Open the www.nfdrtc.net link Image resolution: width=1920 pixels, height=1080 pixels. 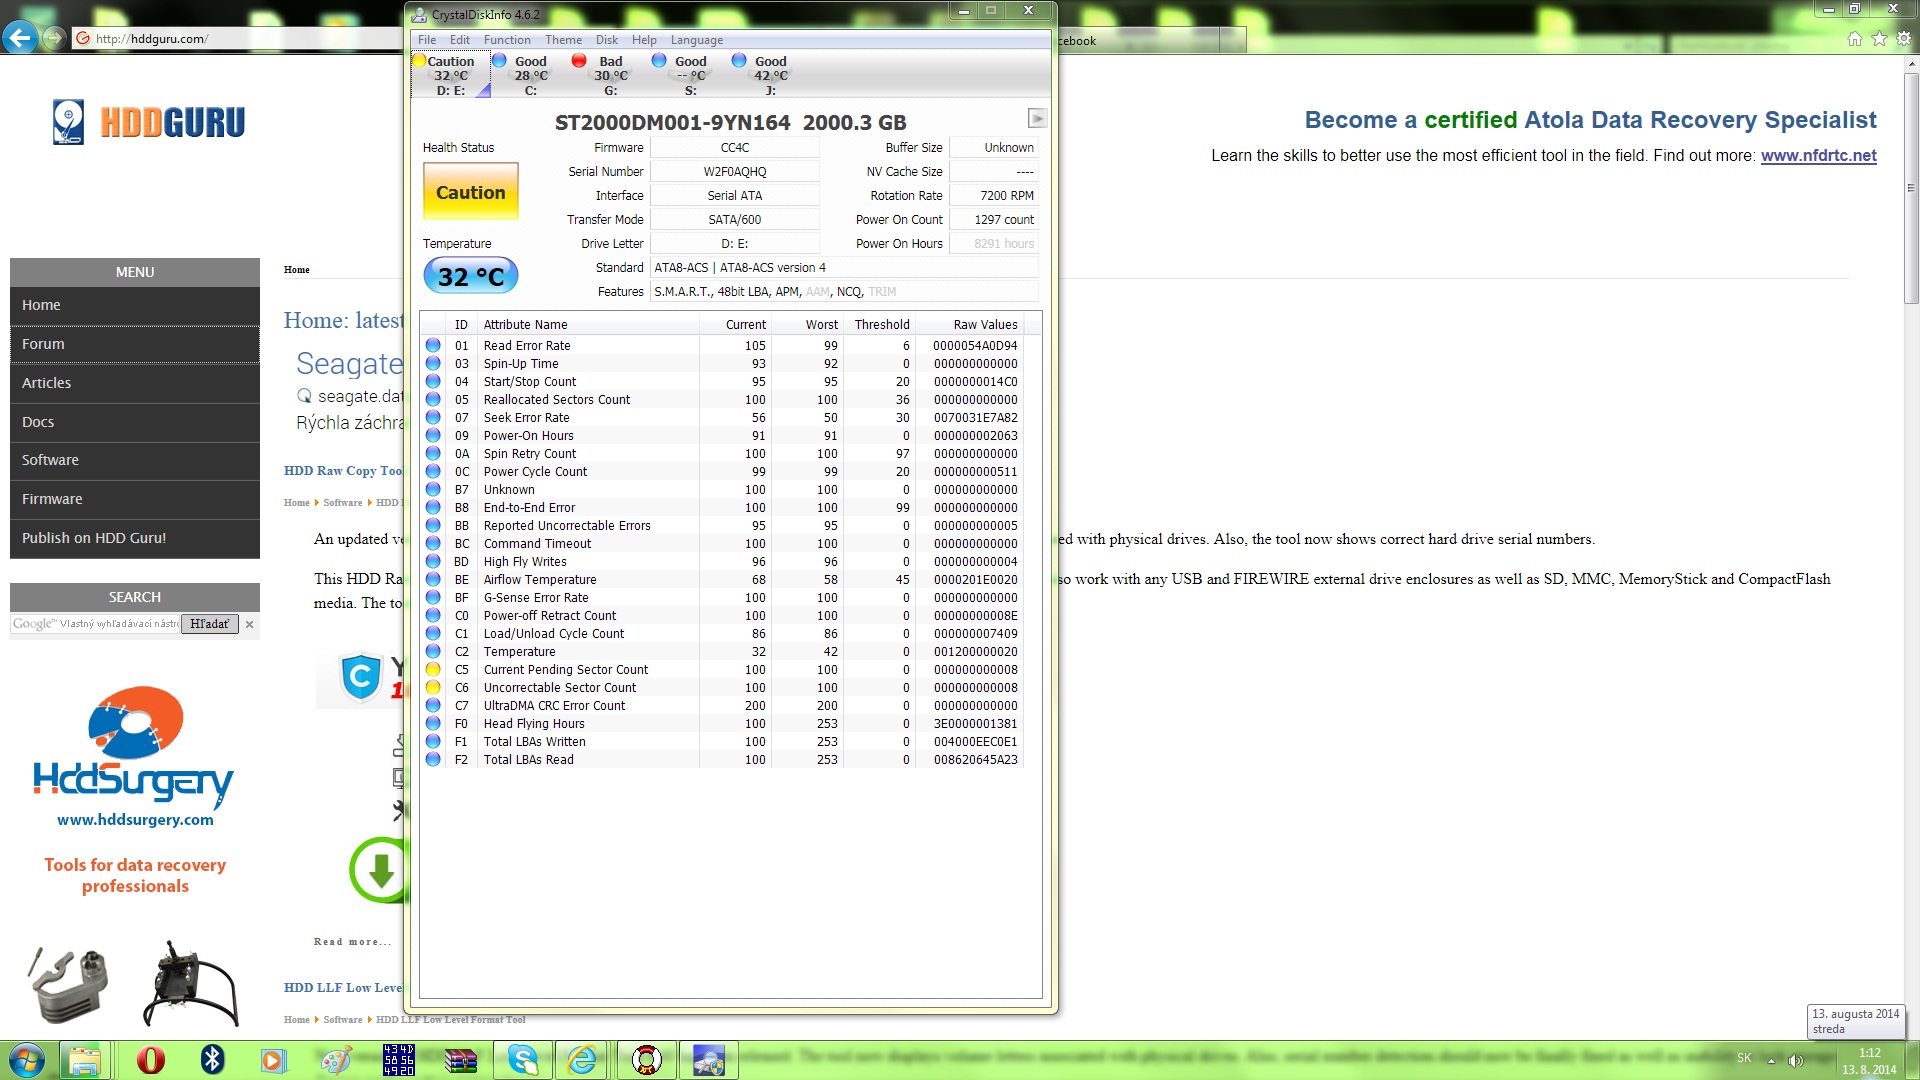click(1818, 156)
